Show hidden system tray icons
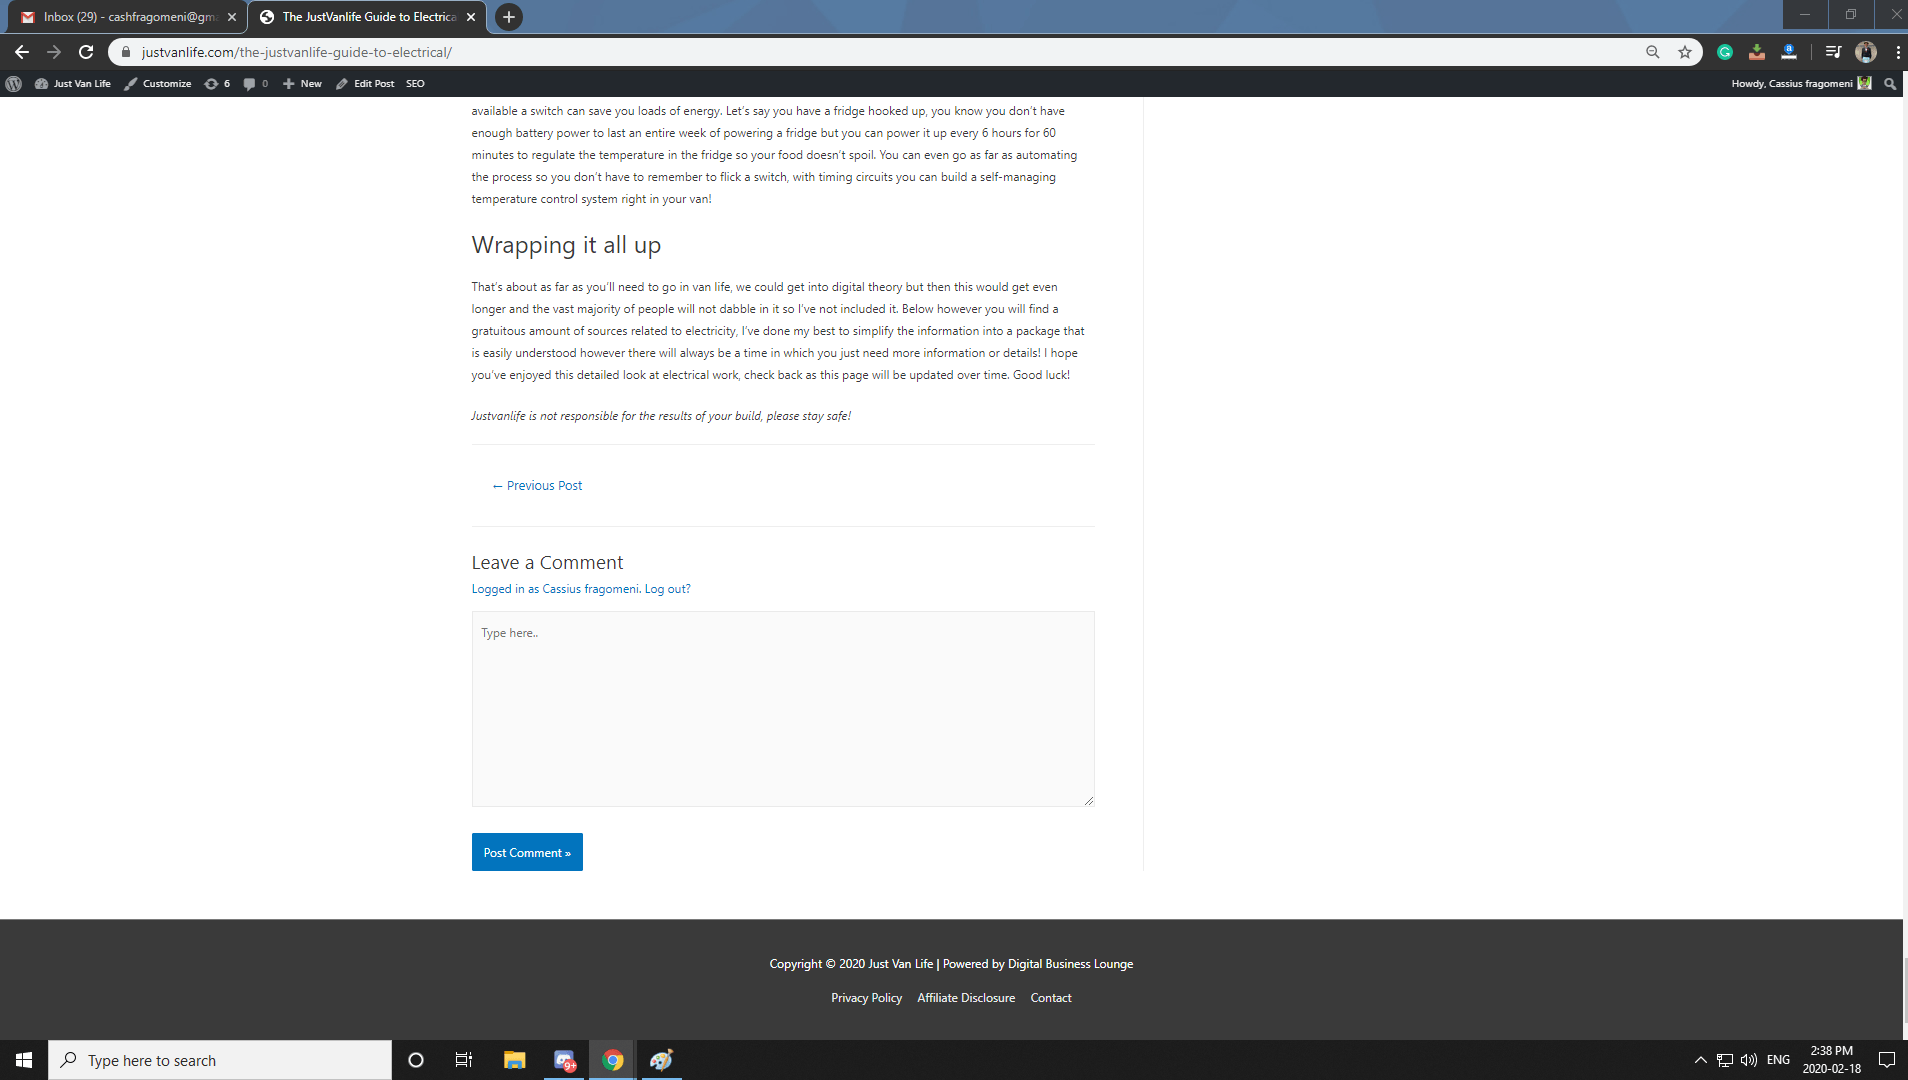Viewport: 1908px width, 1080px height. pyautogui.click(x=1700, y=1060)
